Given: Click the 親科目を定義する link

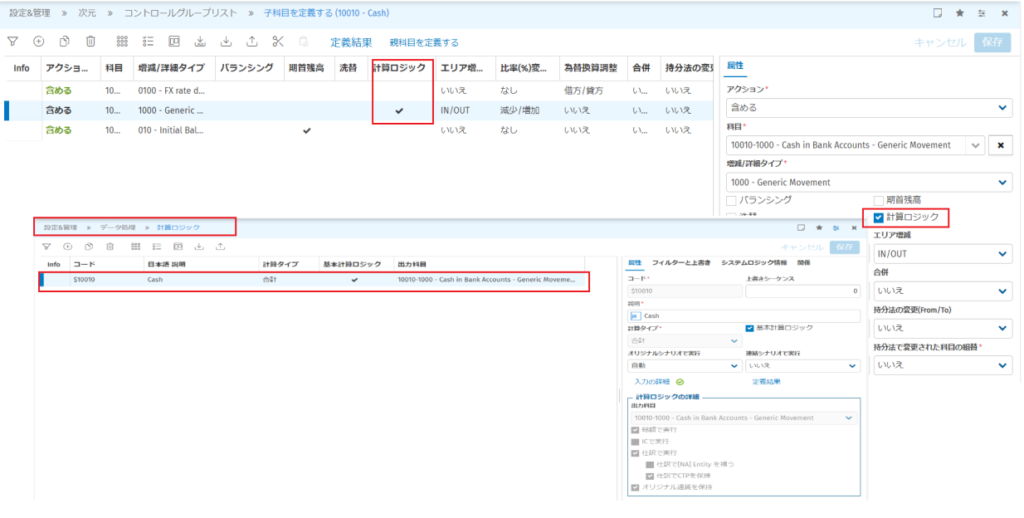Looking at the screenshot, I should pyautogui.click(x=423, y=43).
